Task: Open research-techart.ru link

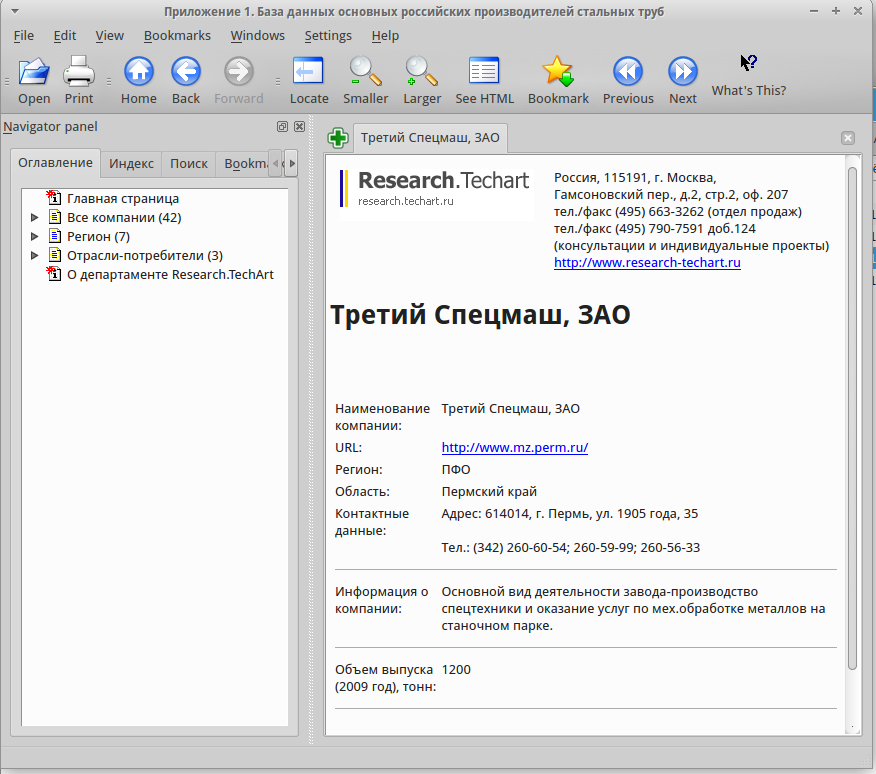Action: pyautogui.click(x=647, y=262)
